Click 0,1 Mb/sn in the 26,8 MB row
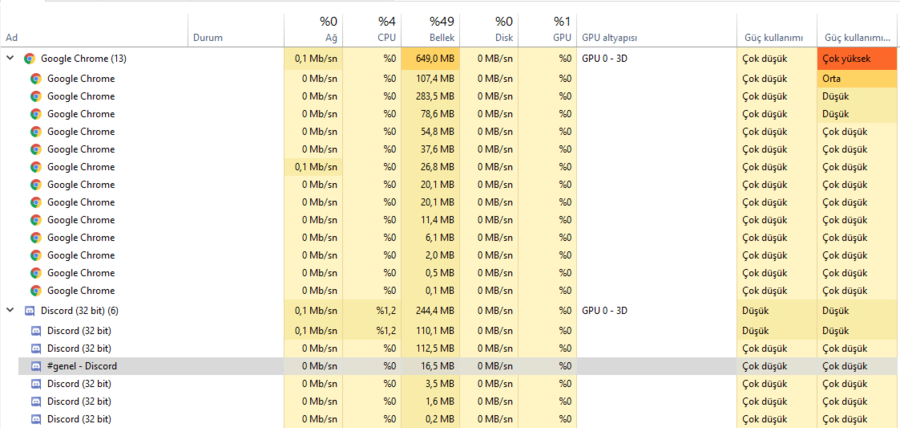 (313, 167)
